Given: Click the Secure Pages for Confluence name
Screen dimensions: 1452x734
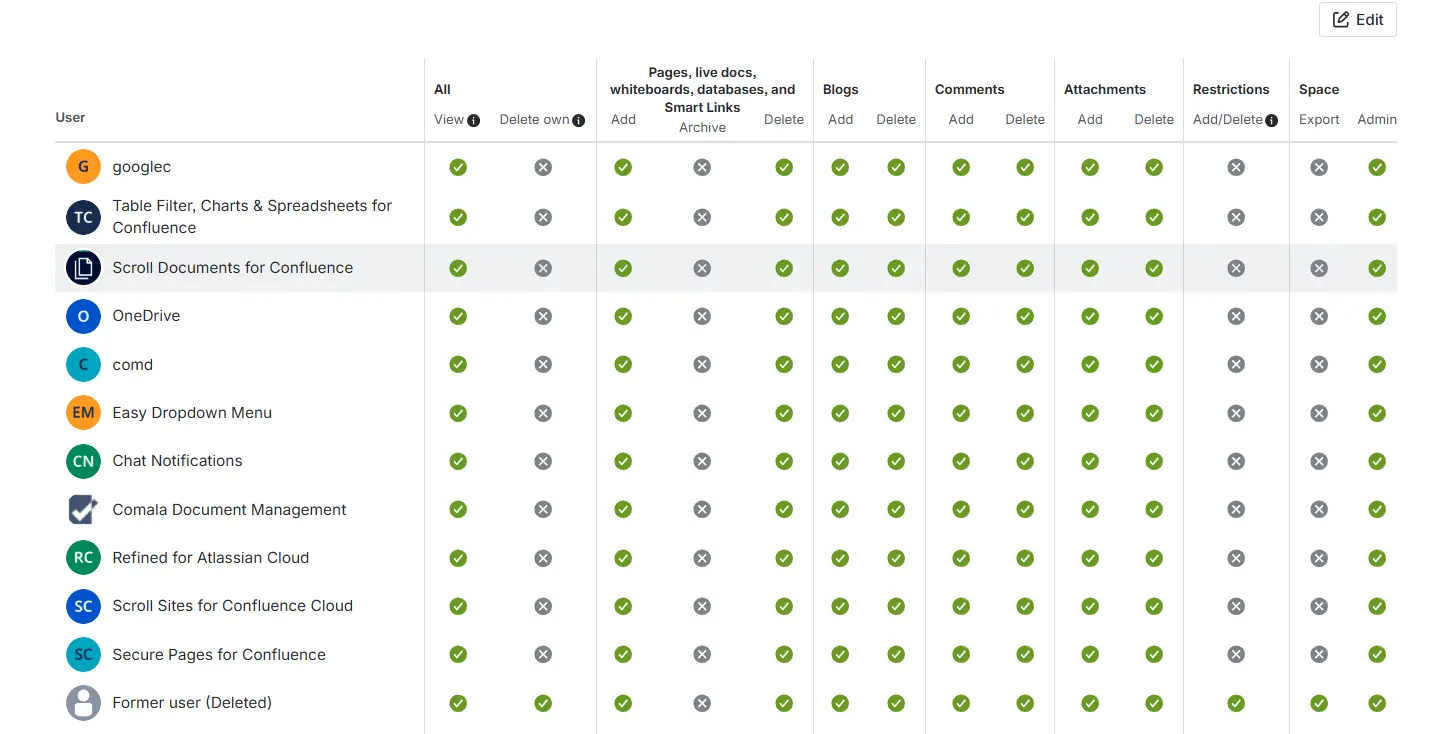Looking at the screenshot, I should click(219, 655).
